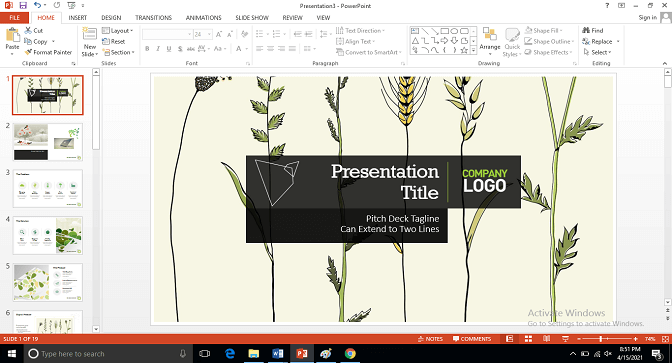Image resolution: width=672 pixels, height=363 pixels.
Task: Toggle Strikethrough formatting
Action: (191, 48)
